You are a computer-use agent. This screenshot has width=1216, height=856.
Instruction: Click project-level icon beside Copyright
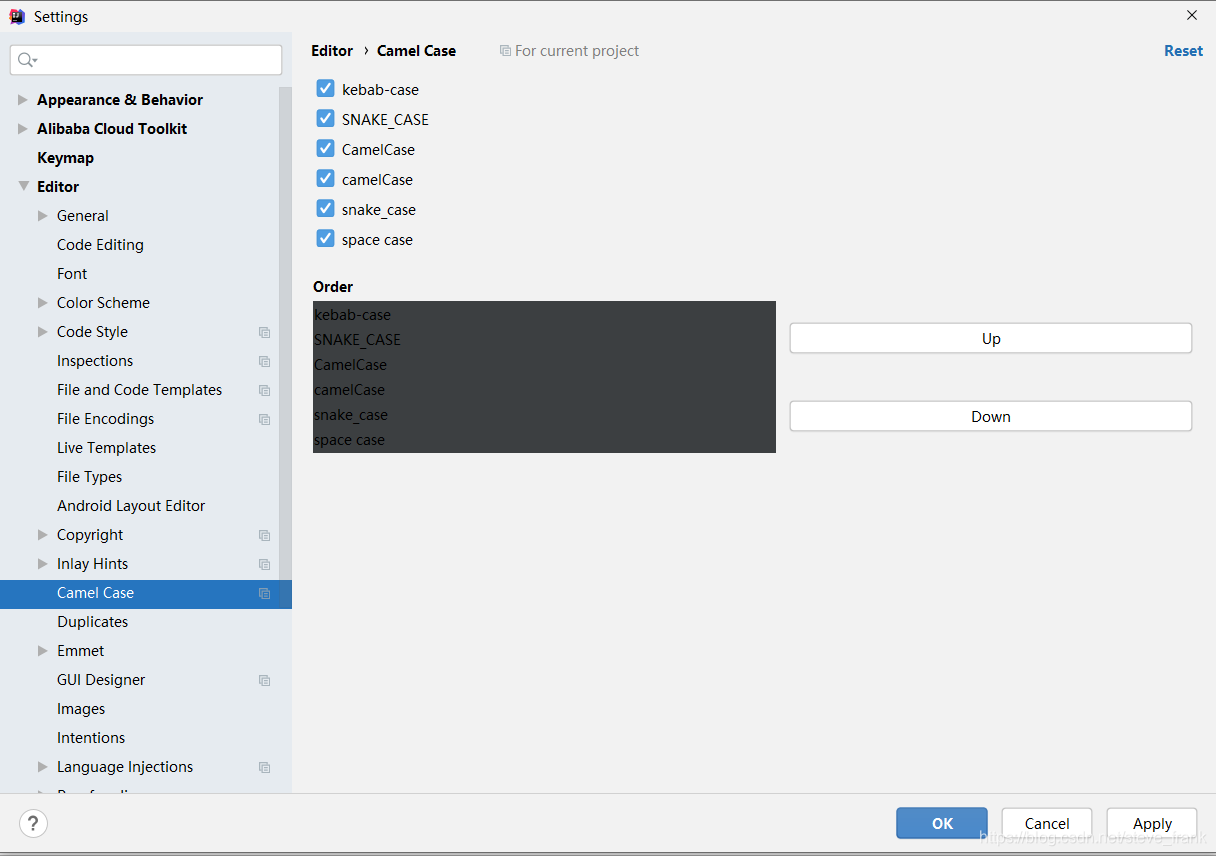click(x=264, y=535)
